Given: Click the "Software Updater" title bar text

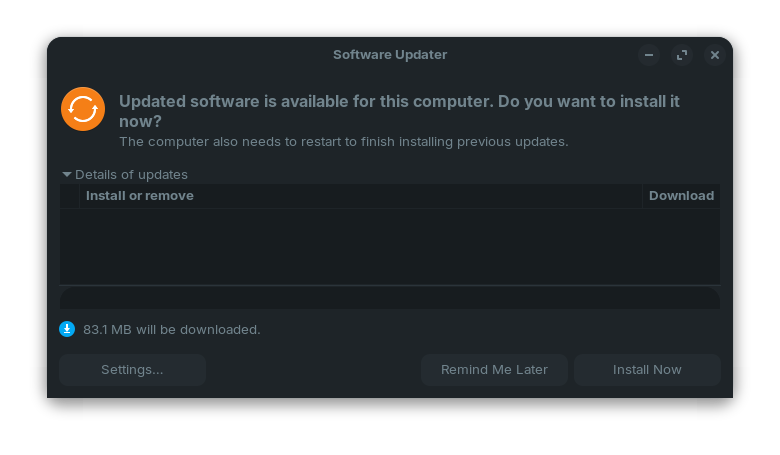Looking at the screenshot, I should pyautogui.click(x=390, y=55).
